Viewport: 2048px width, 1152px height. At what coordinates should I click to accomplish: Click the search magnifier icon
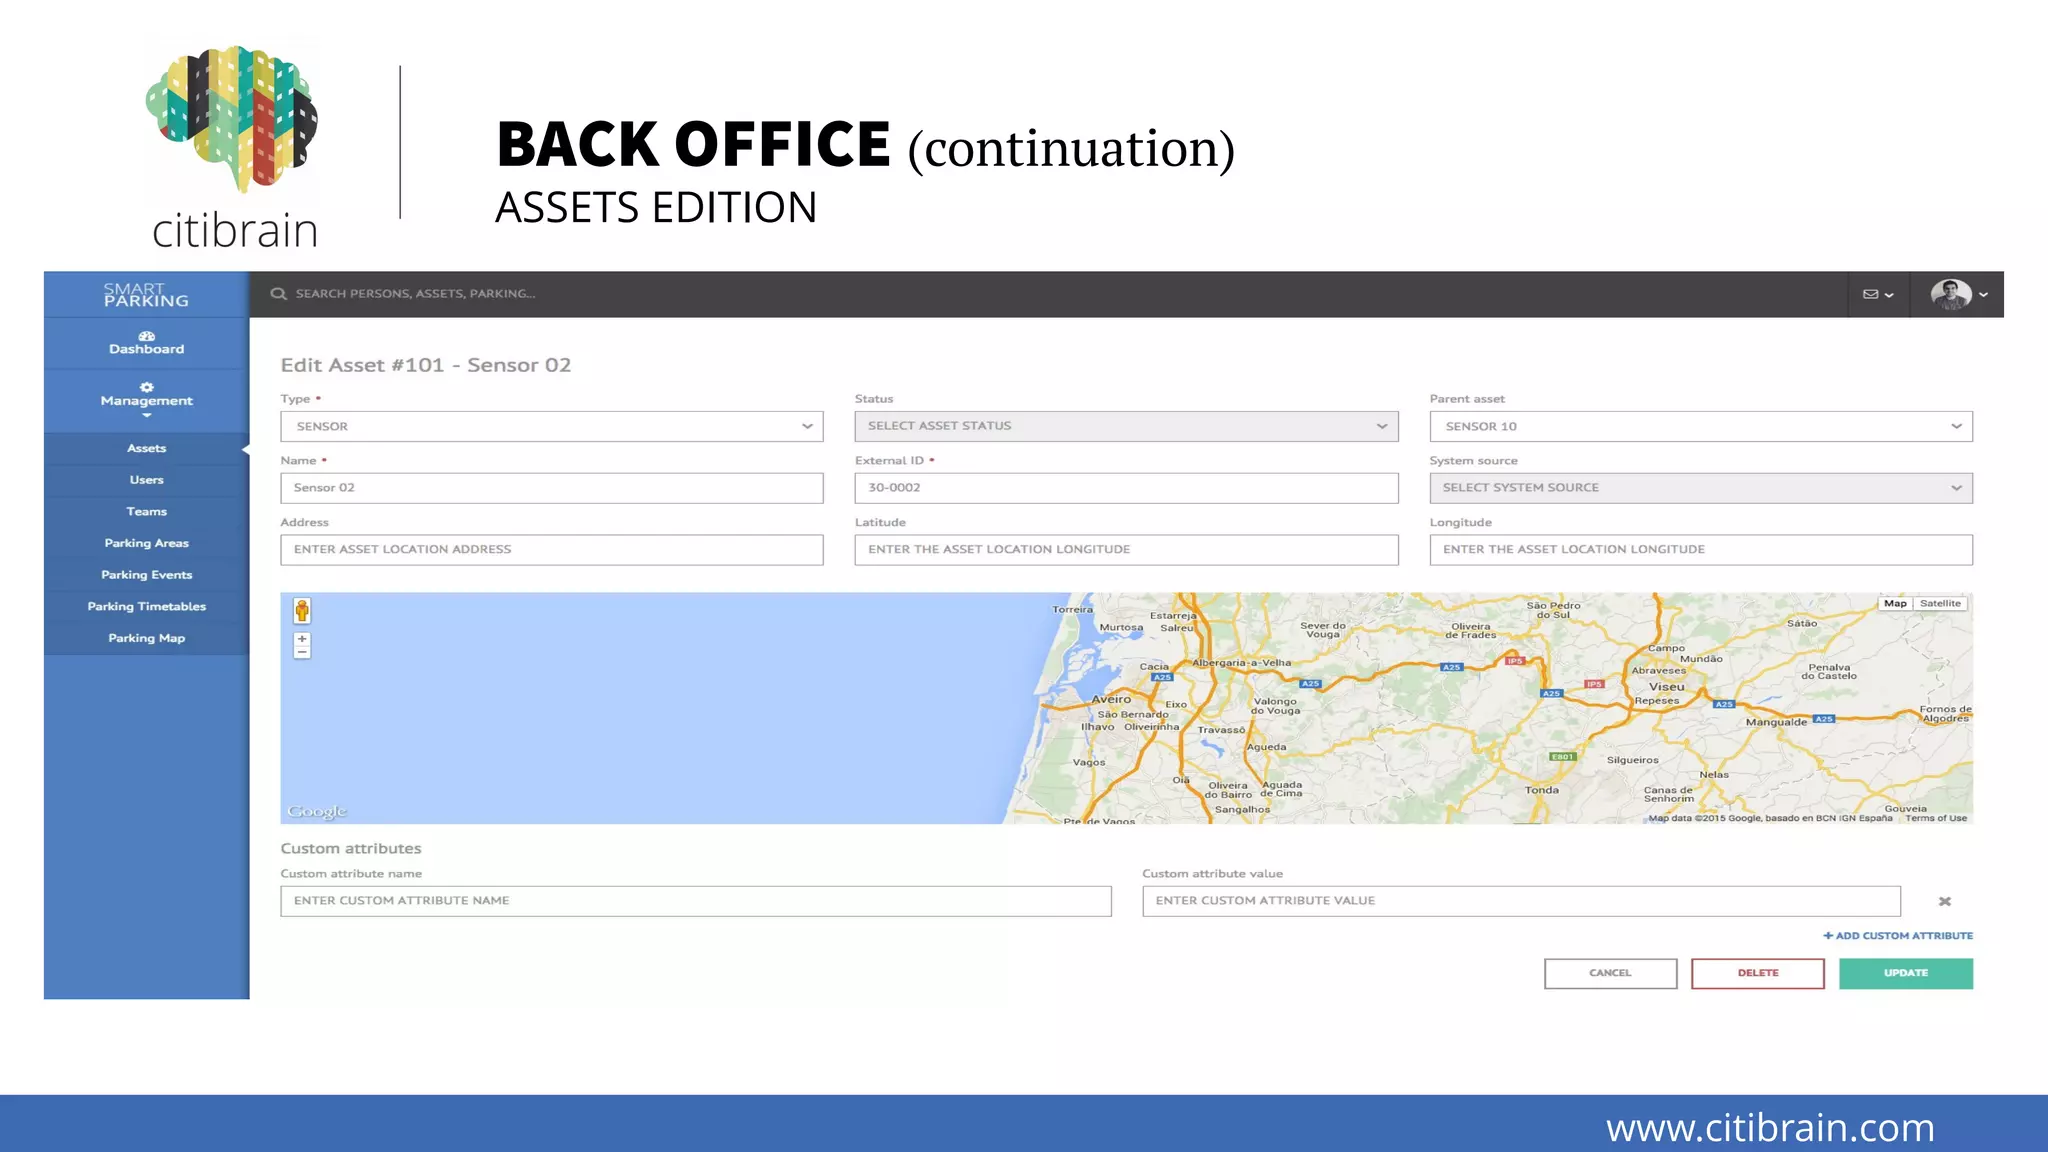[279, 294]
